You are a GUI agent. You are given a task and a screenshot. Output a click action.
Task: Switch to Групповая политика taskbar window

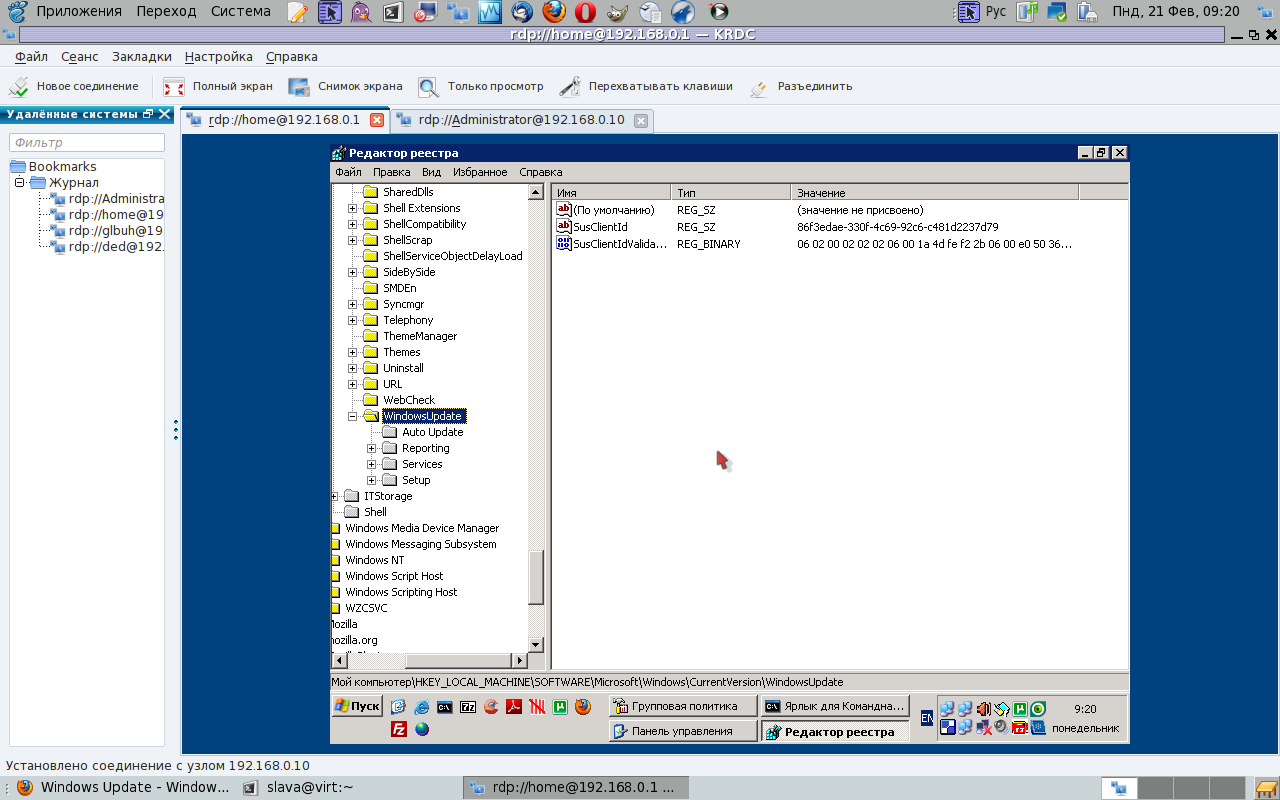[683, 706]
